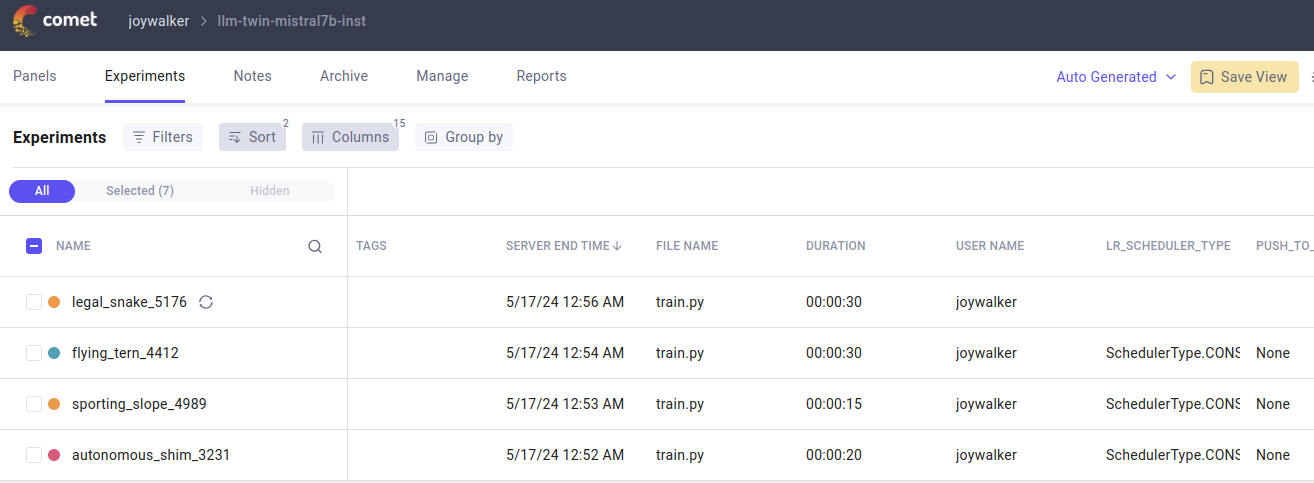Open the legal_snake_5176 experiment
This screenshot has height=483, width=1314.
click(x=129, y=302)
